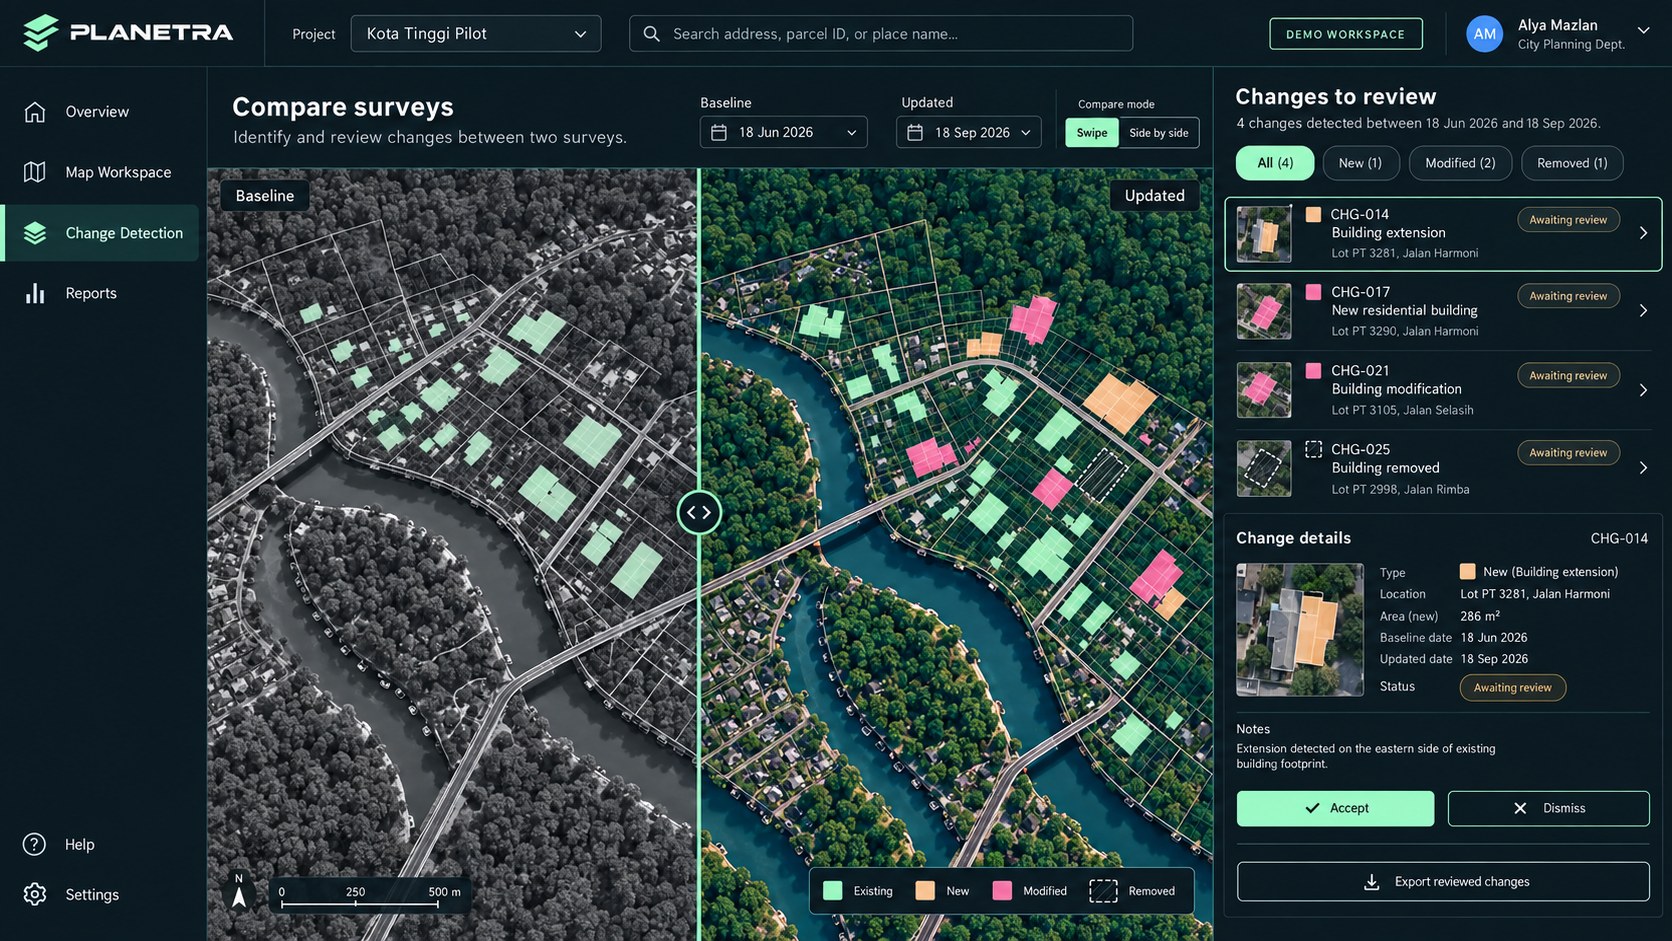Click the CHG-021 thumbnail image
This screenshot has height=941, width=1672.
coord(1264,390)
